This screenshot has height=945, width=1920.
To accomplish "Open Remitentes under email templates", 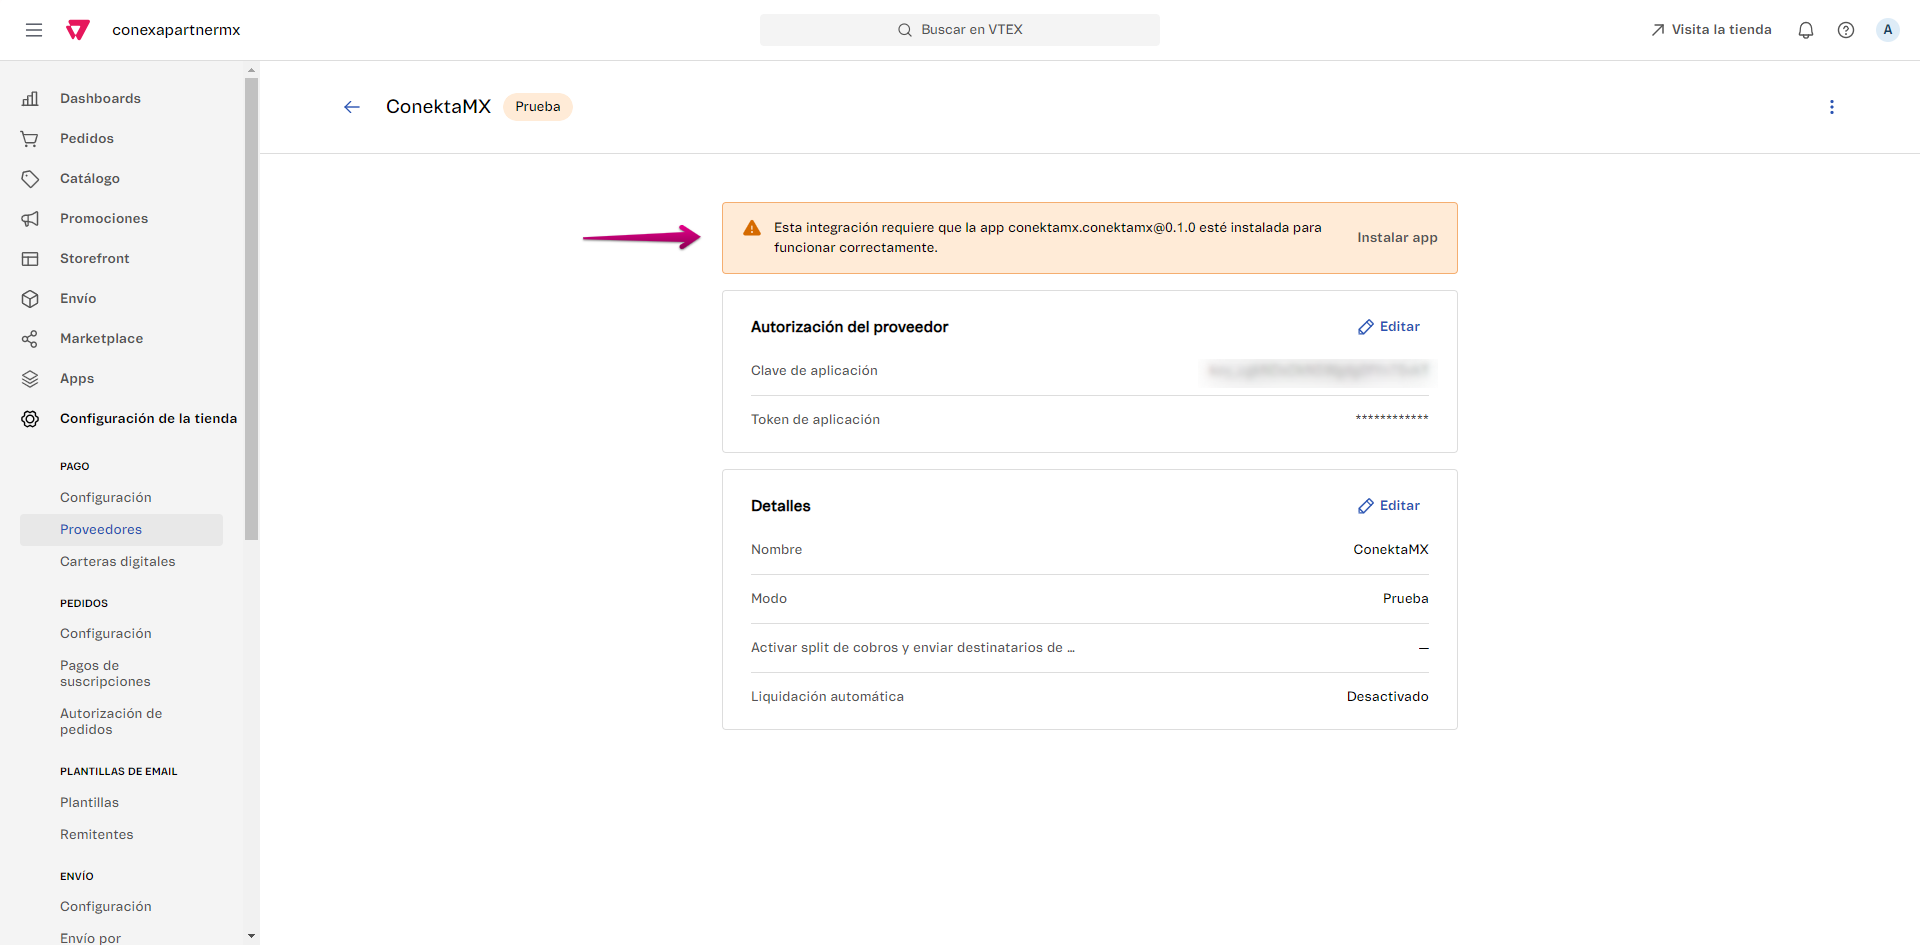I will click(96, 834).
